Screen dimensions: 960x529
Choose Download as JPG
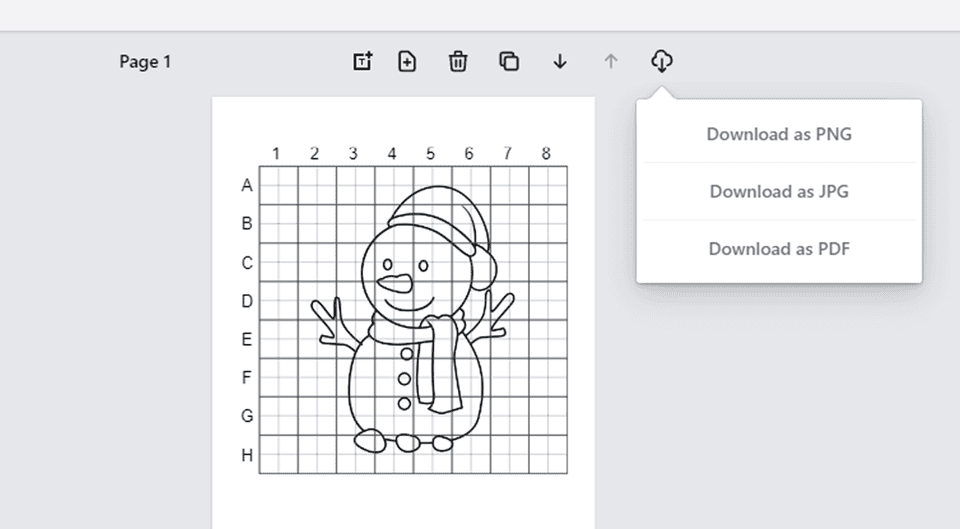click(x=779, y=192)
